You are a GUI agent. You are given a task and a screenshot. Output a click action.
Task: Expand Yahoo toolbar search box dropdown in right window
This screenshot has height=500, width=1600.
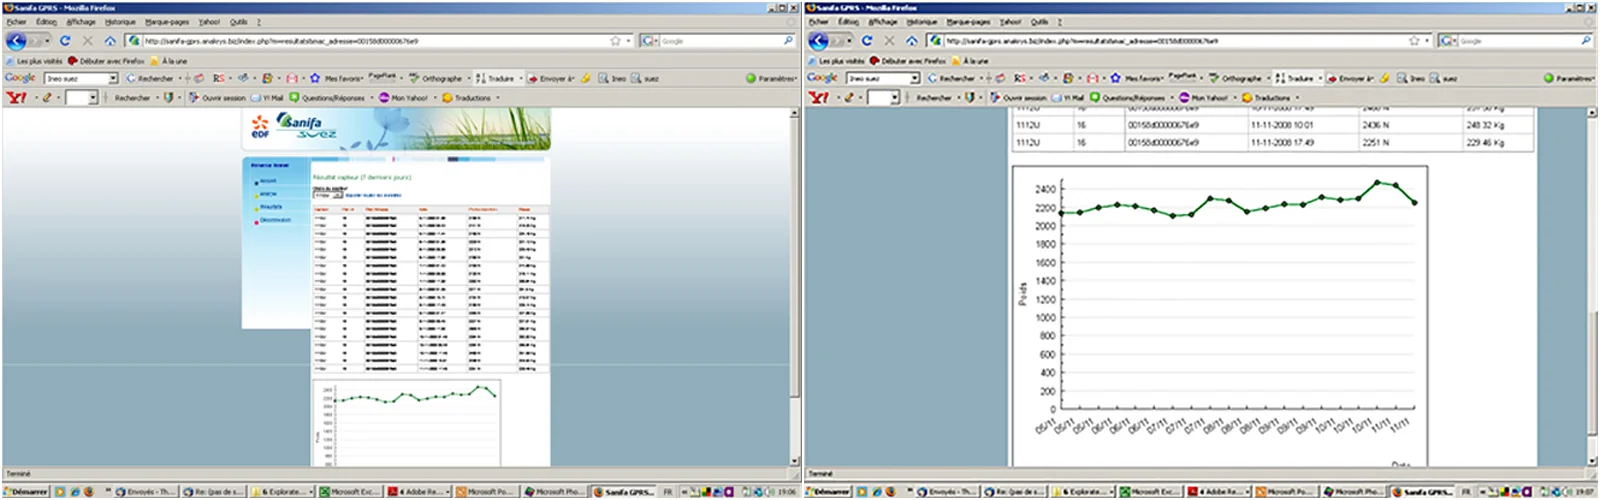[x=894, y=98]
